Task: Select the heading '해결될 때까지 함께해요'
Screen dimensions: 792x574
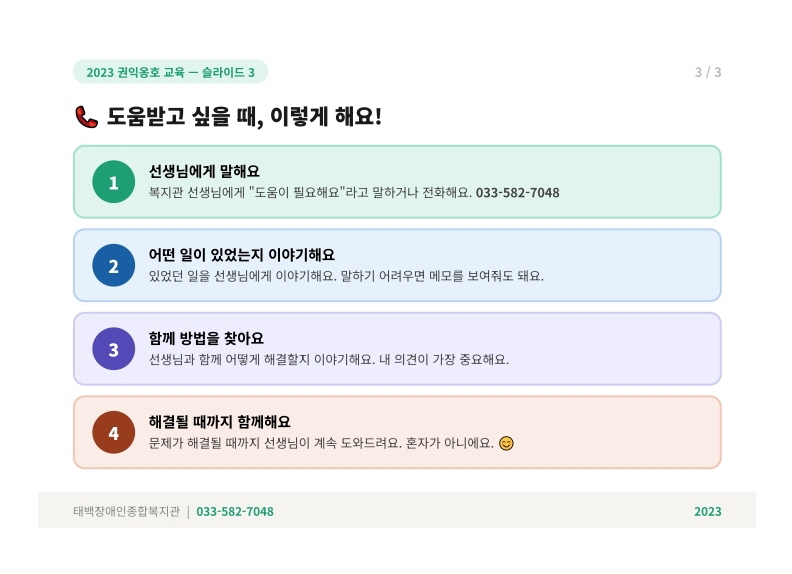Action: click(219, 422)
